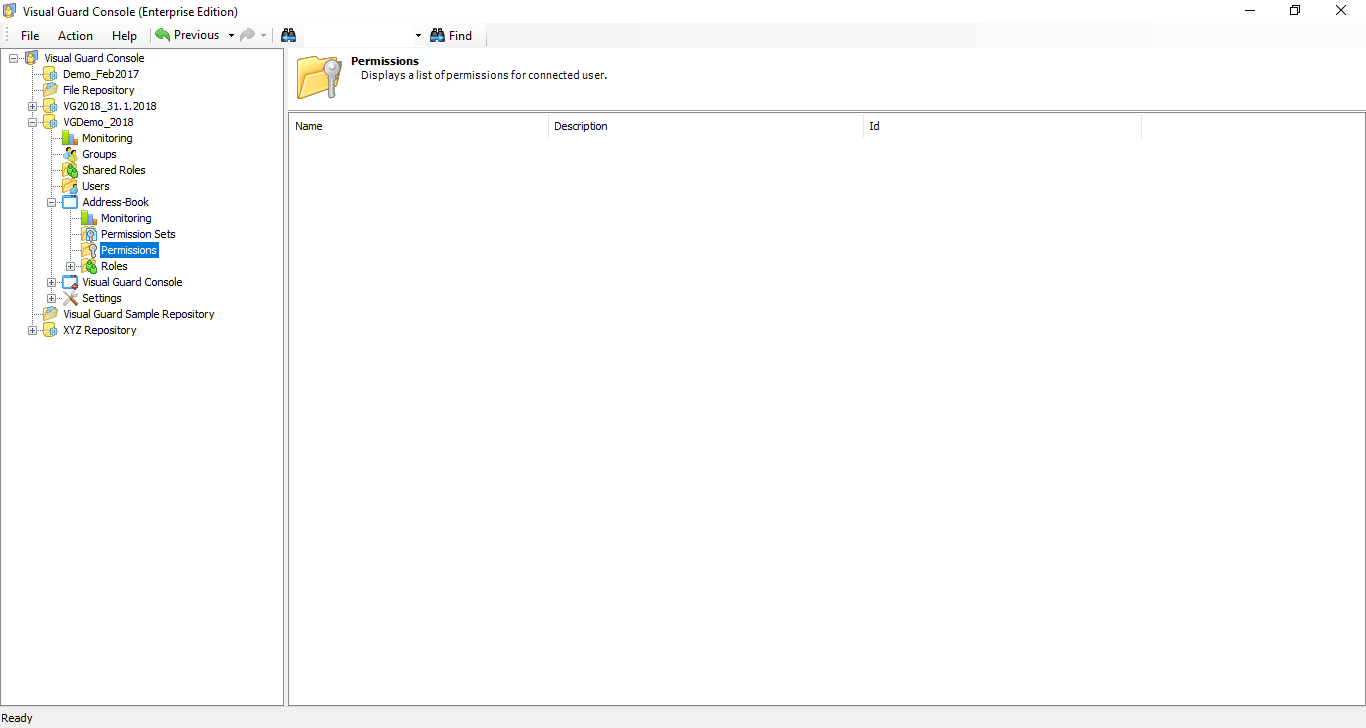
Task: Select the root Visual Guard Console icon
Action: pyautogui.click(x=32, y=58)
